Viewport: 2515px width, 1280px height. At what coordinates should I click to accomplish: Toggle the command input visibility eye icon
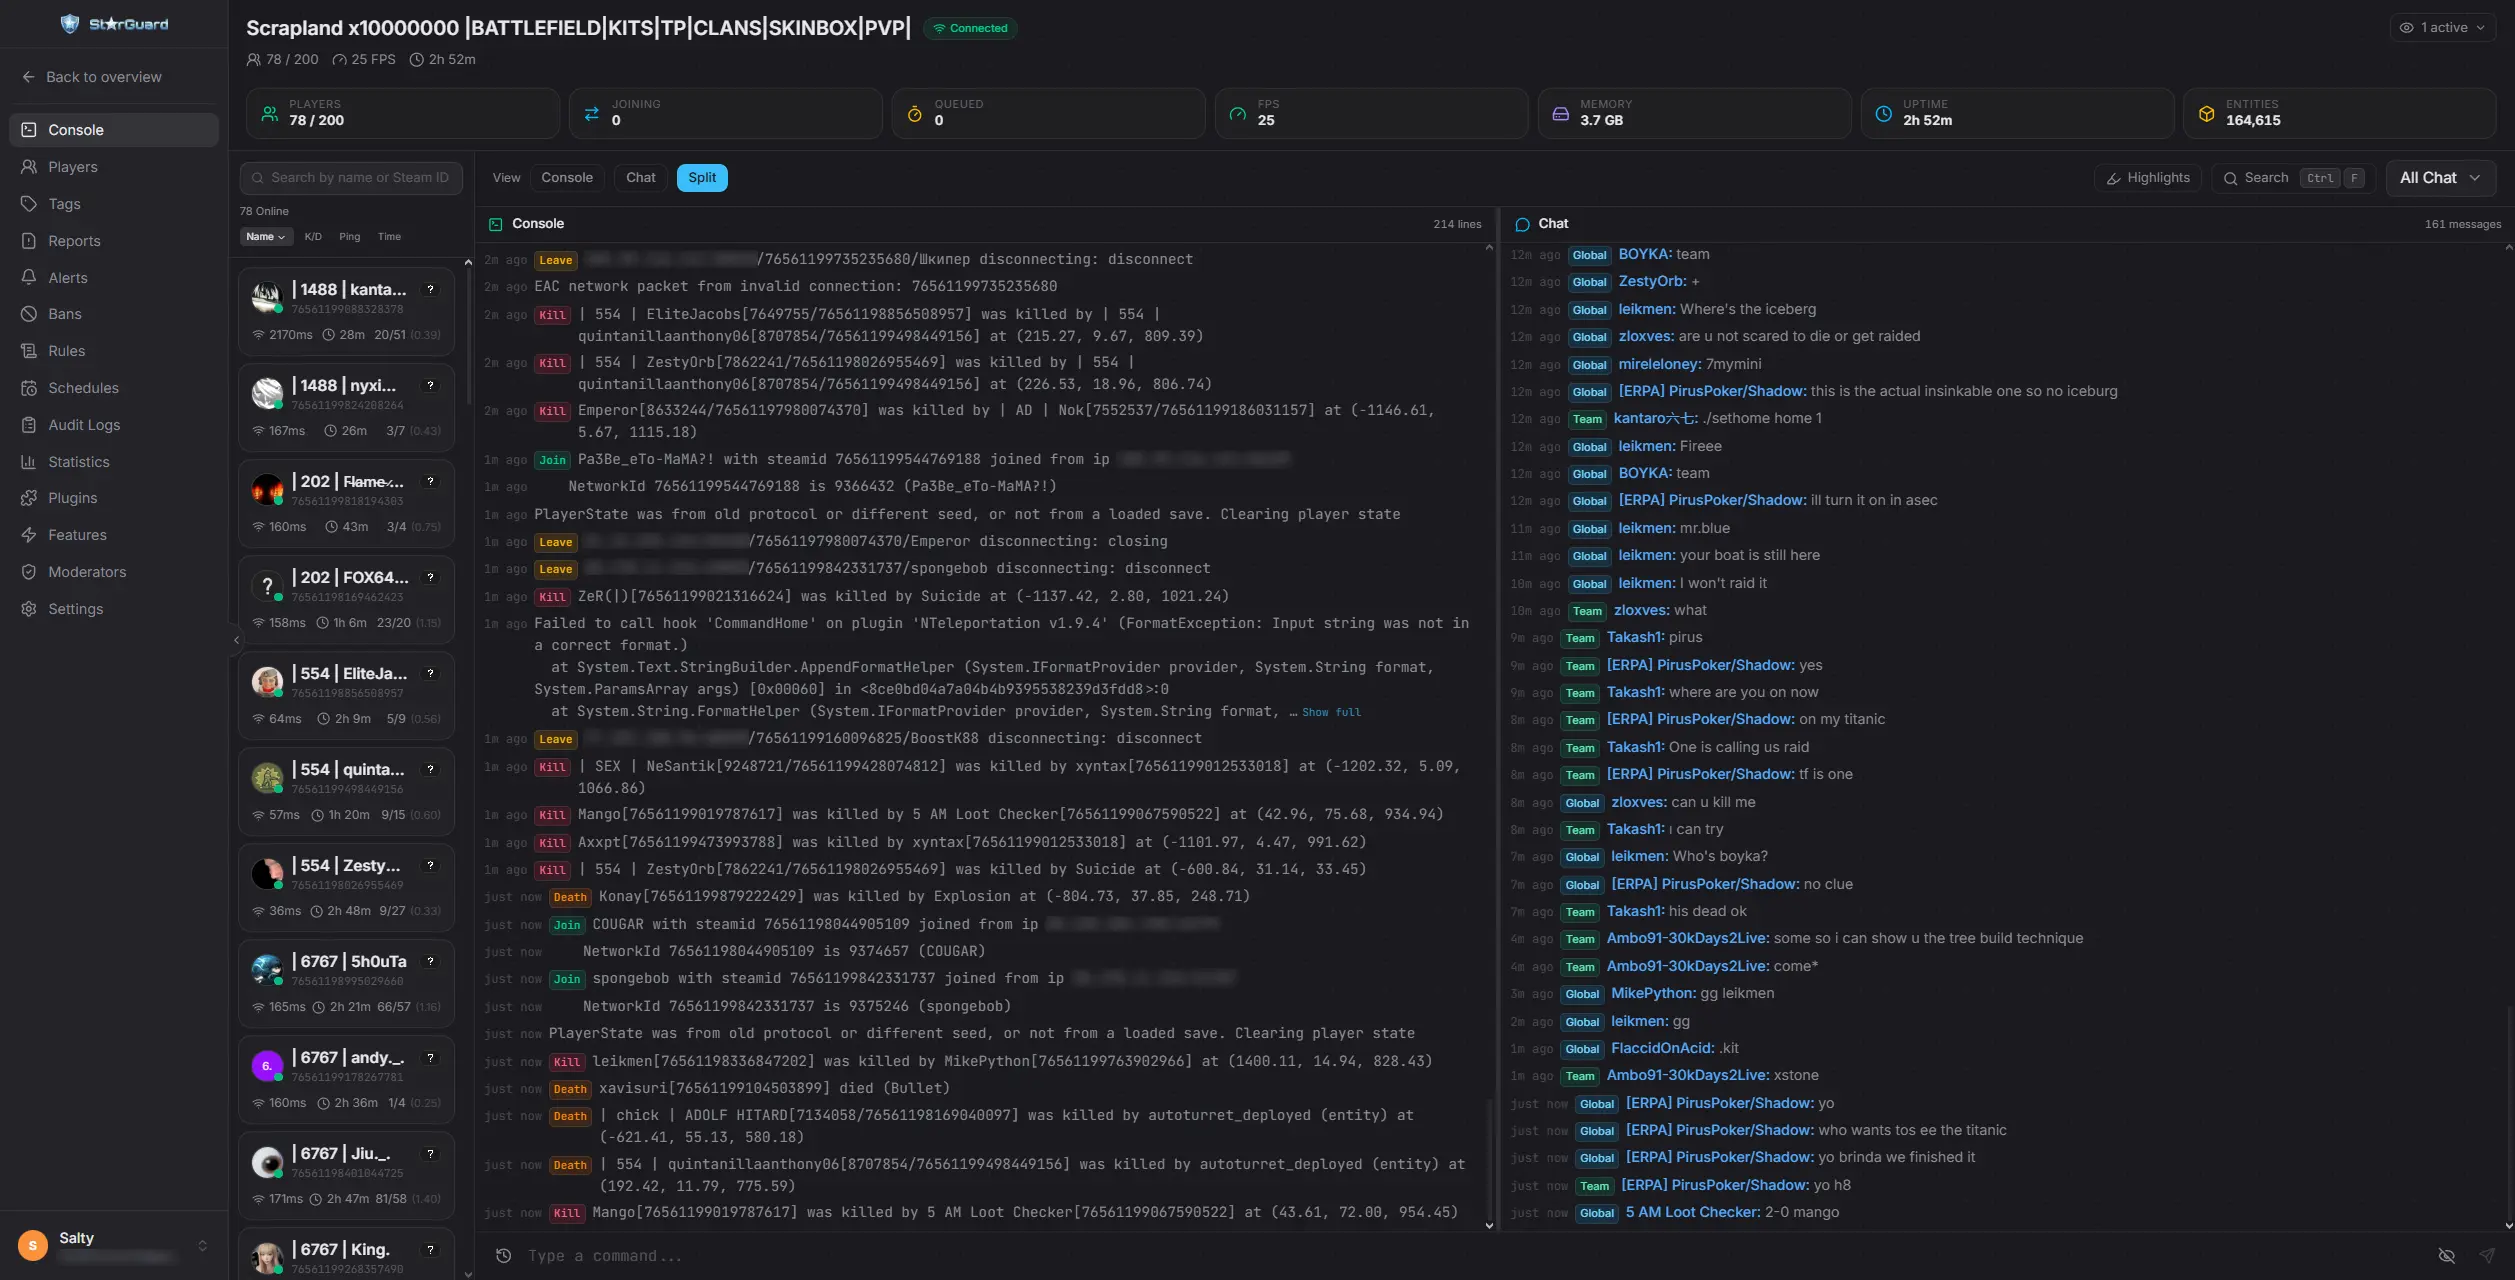pos(2447,1255)
